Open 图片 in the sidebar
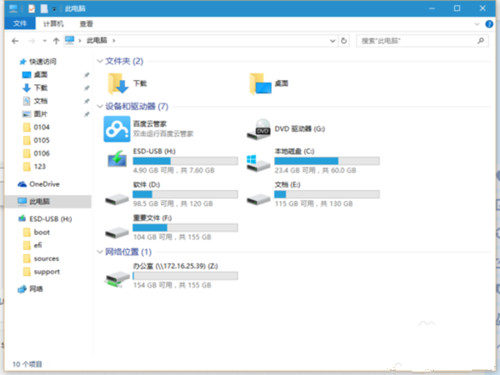 (x=41, y=114)
